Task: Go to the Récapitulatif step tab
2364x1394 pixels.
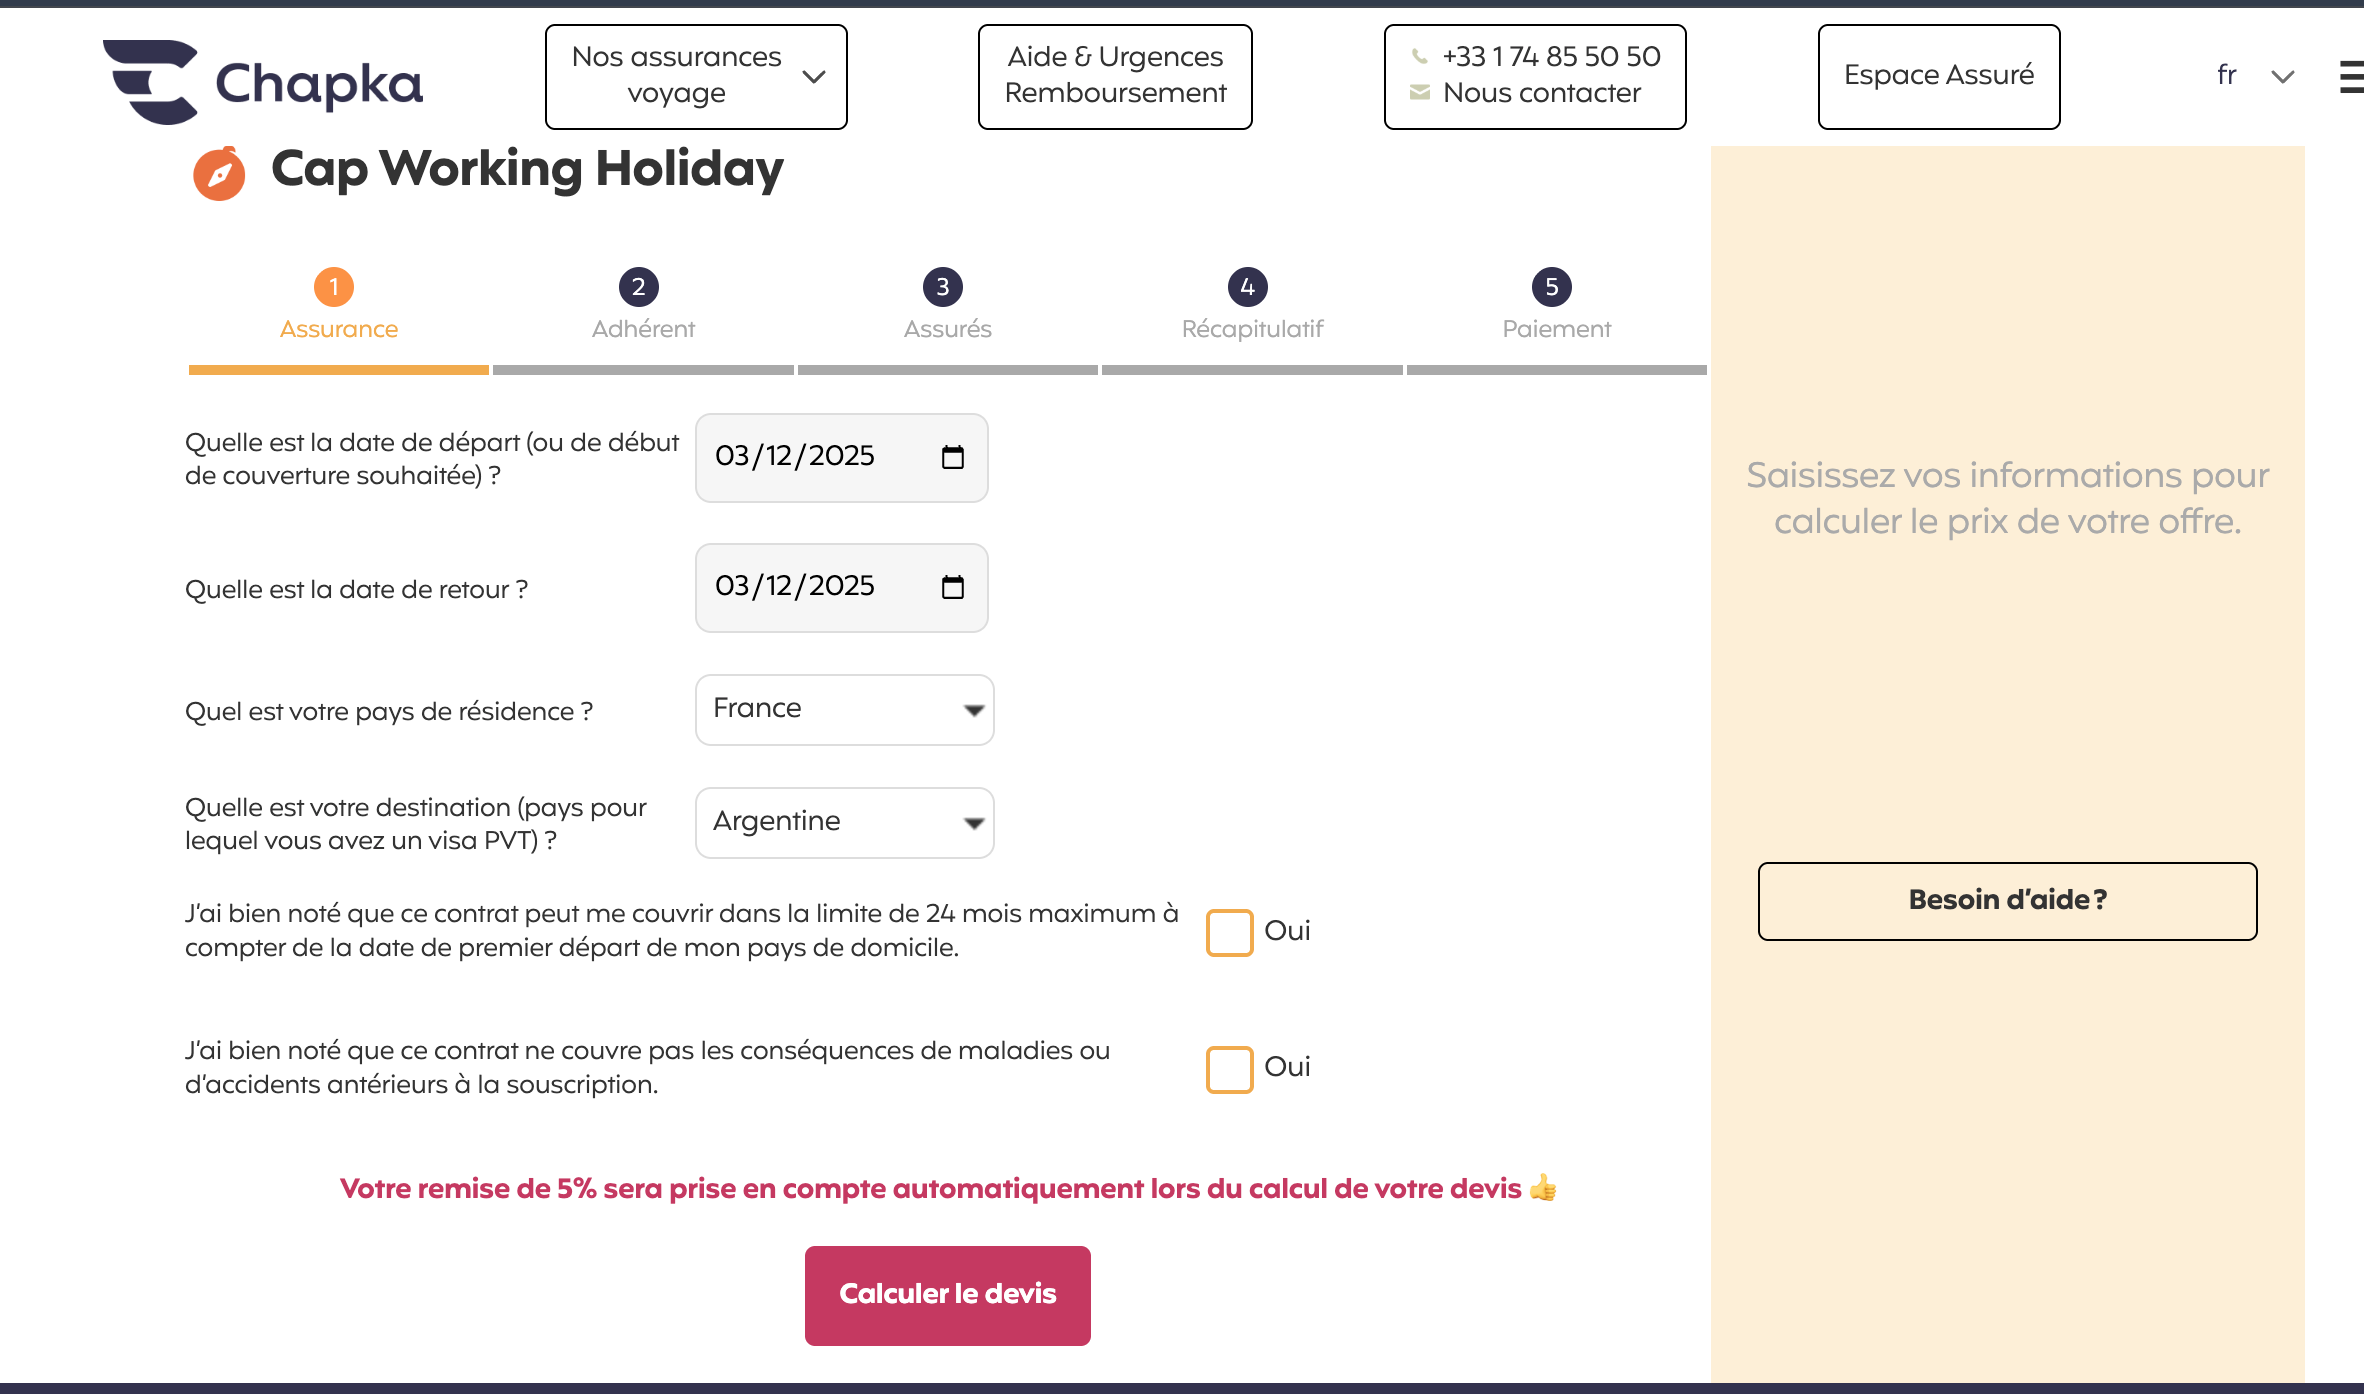Action: (x=1252, y=328)
